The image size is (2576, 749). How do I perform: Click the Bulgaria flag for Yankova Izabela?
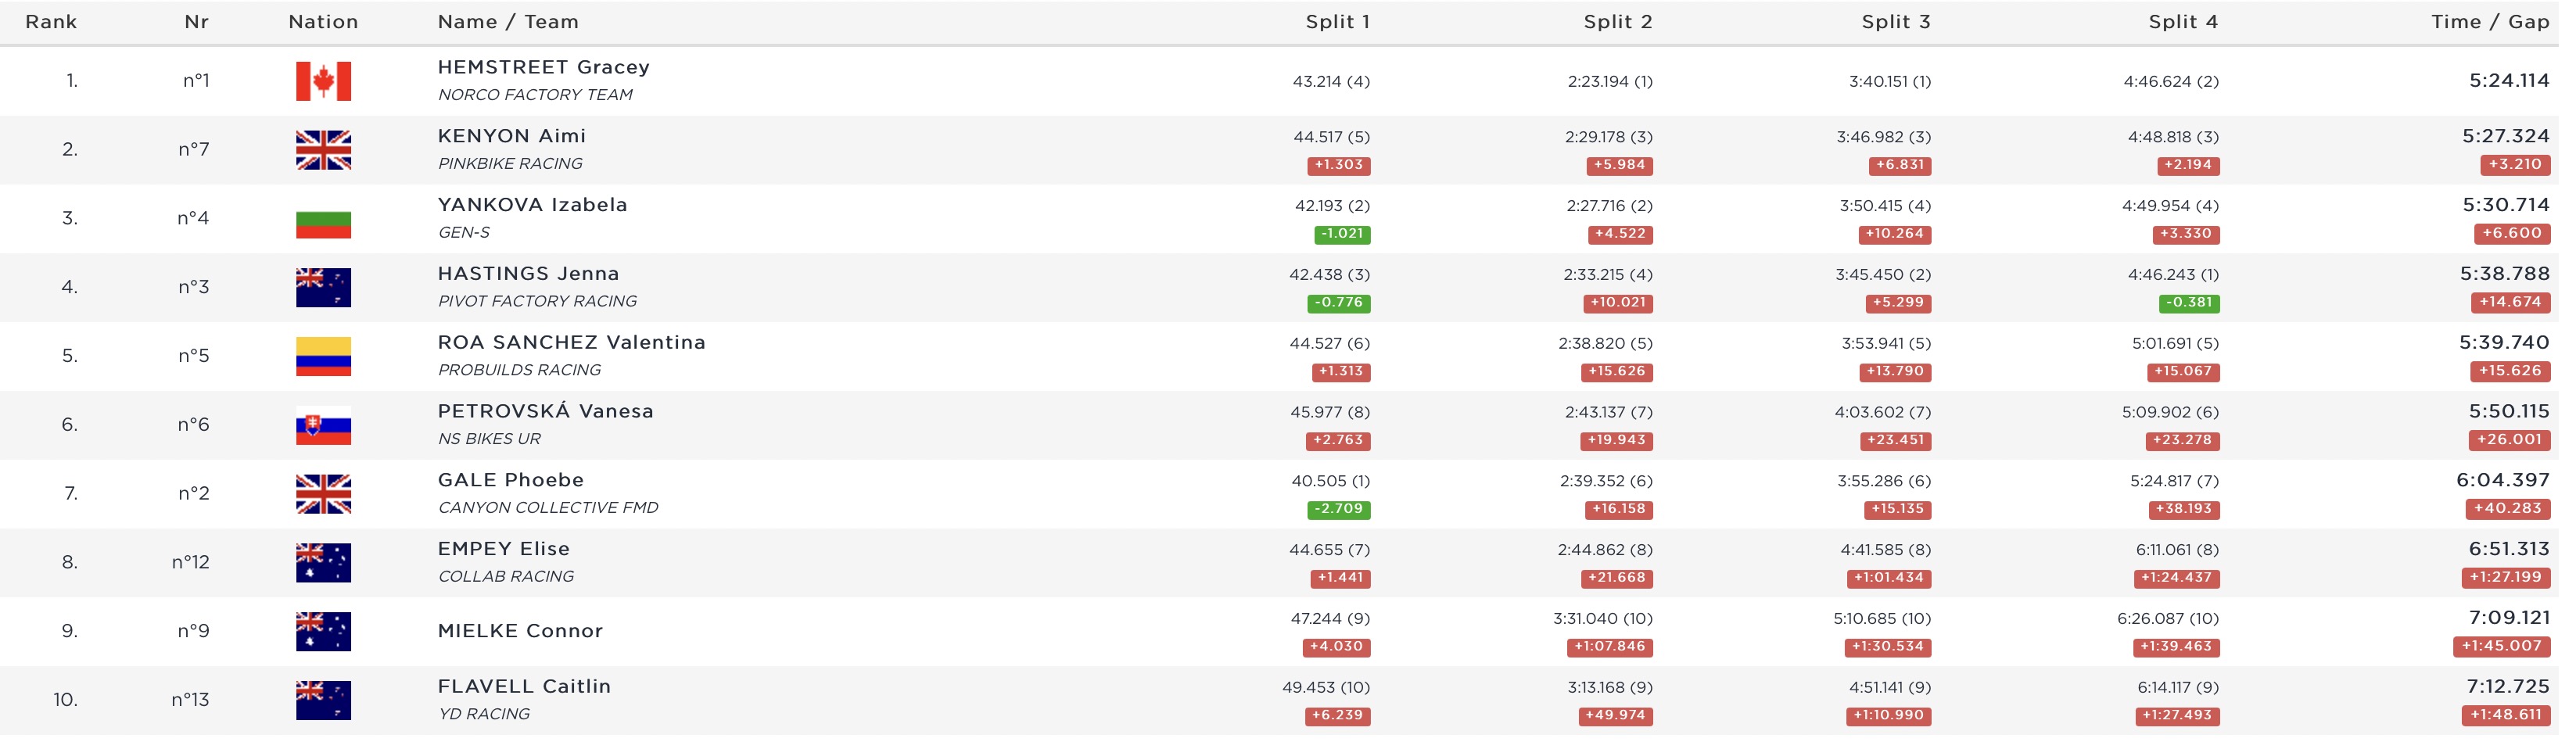coord(323,219)
